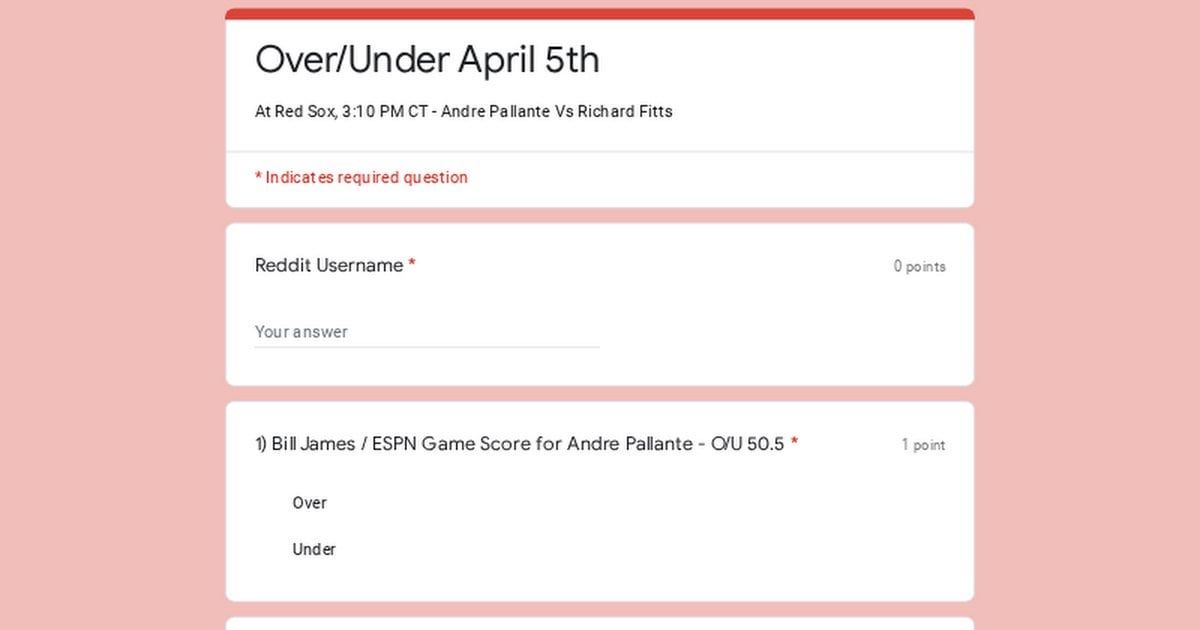Click the red accent bar atop the form
This screenshot has height=630, width=1200.
[x=599, y=14]
